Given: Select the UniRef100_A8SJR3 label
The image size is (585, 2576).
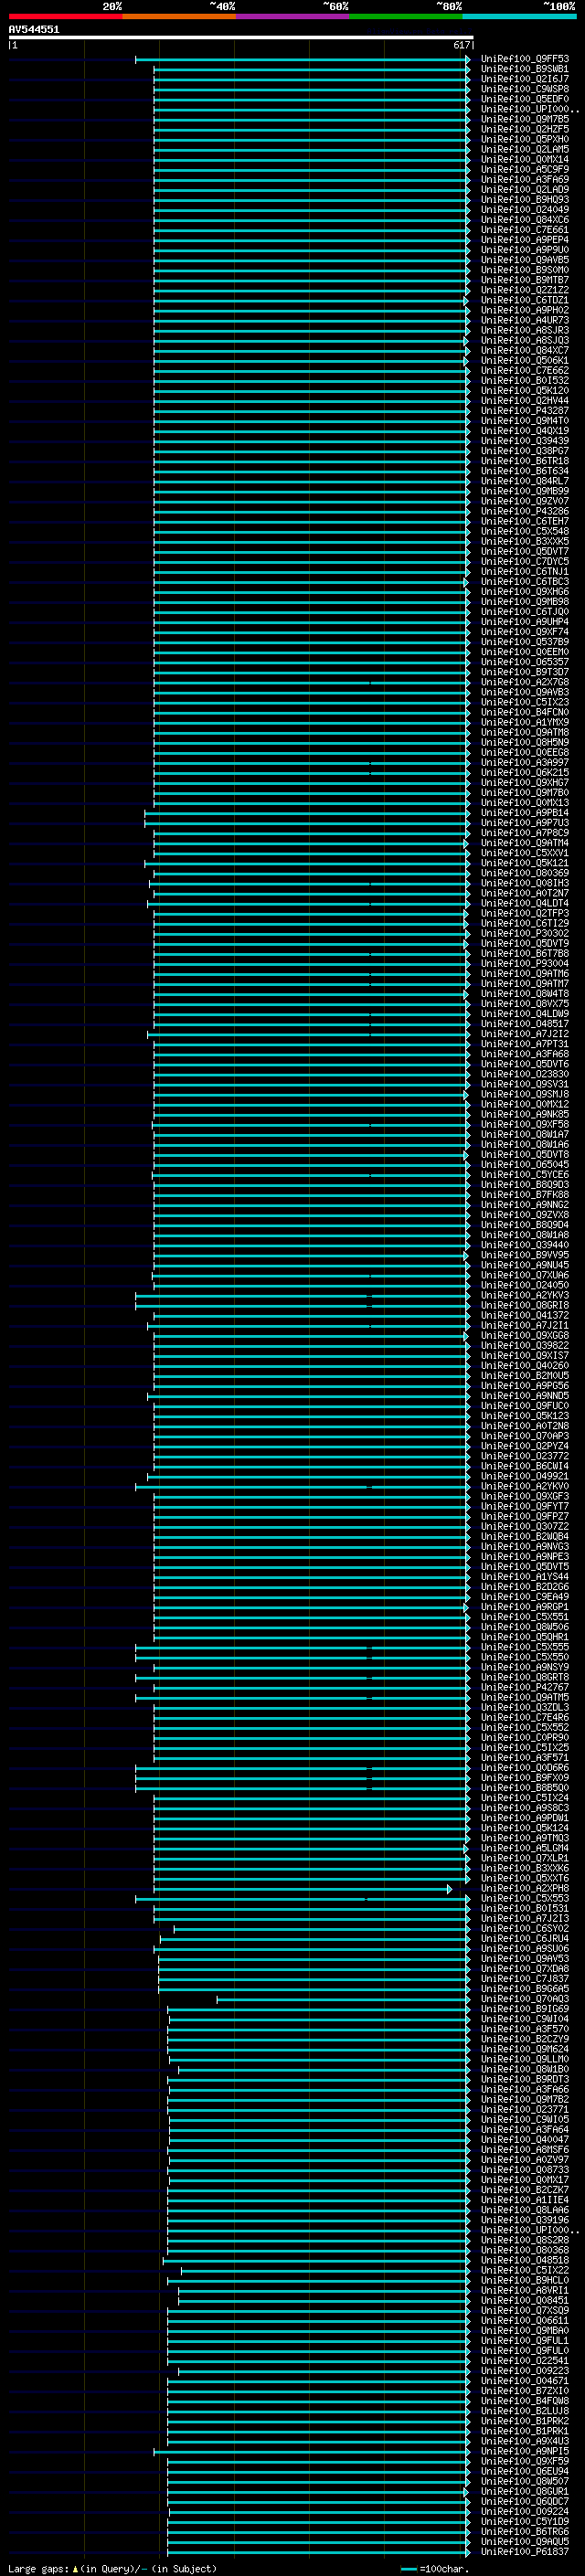Looking at the screenshot, I should [x=525, y=330].
